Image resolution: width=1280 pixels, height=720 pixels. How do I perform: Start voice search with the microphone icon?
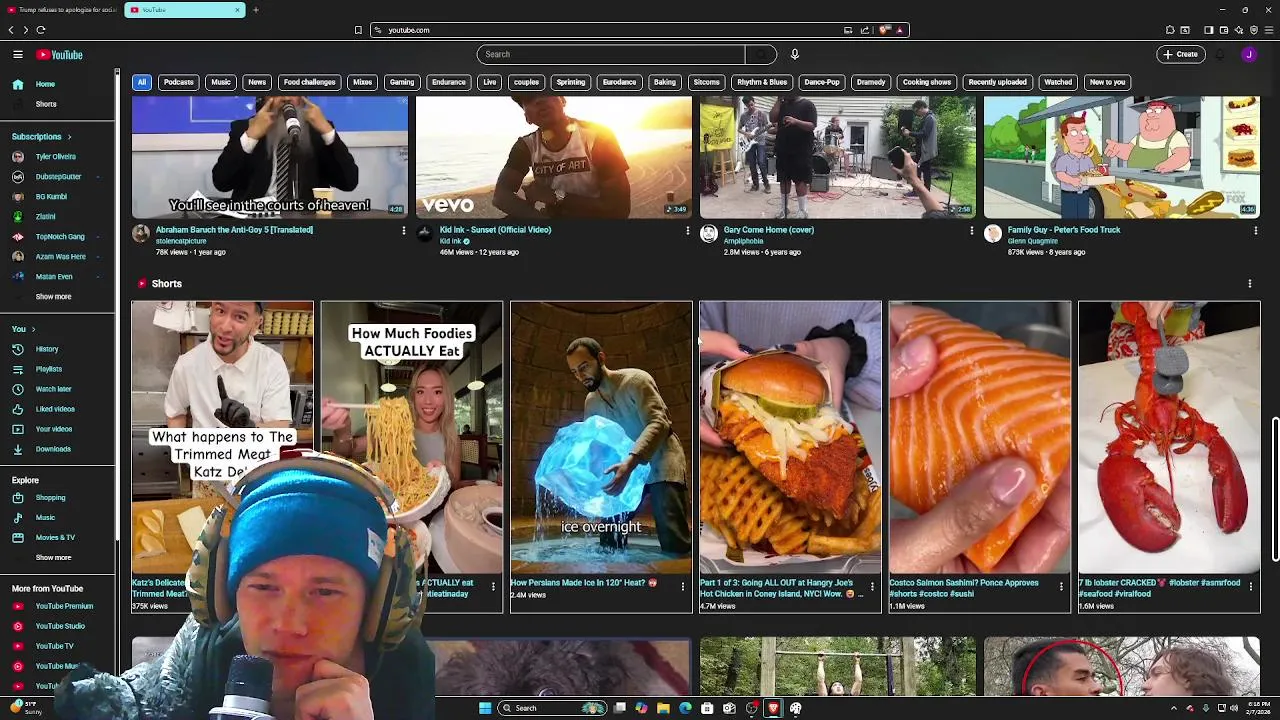795,54
